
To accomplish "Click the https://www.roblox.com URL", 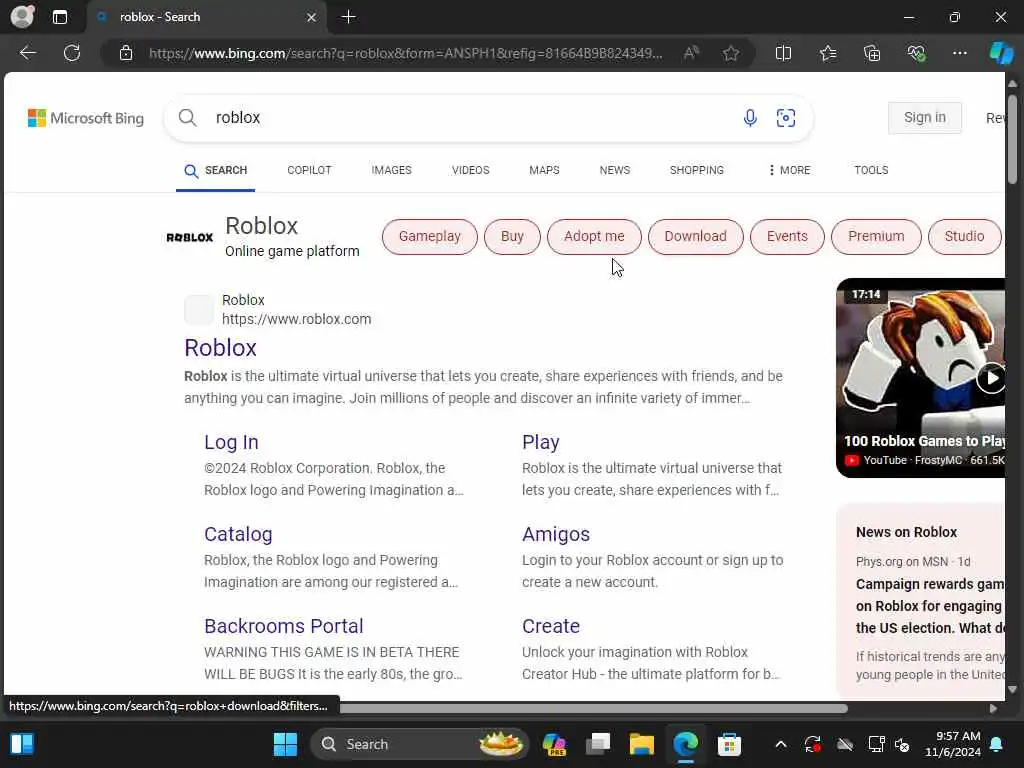I will 296,319.
